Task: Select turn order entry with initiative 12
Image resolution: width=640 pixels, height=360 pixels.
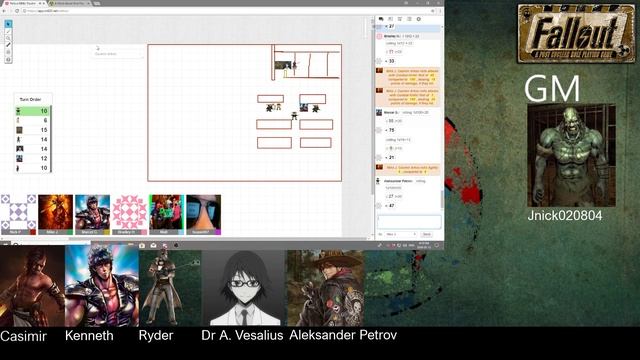Action: coord(33,158)
